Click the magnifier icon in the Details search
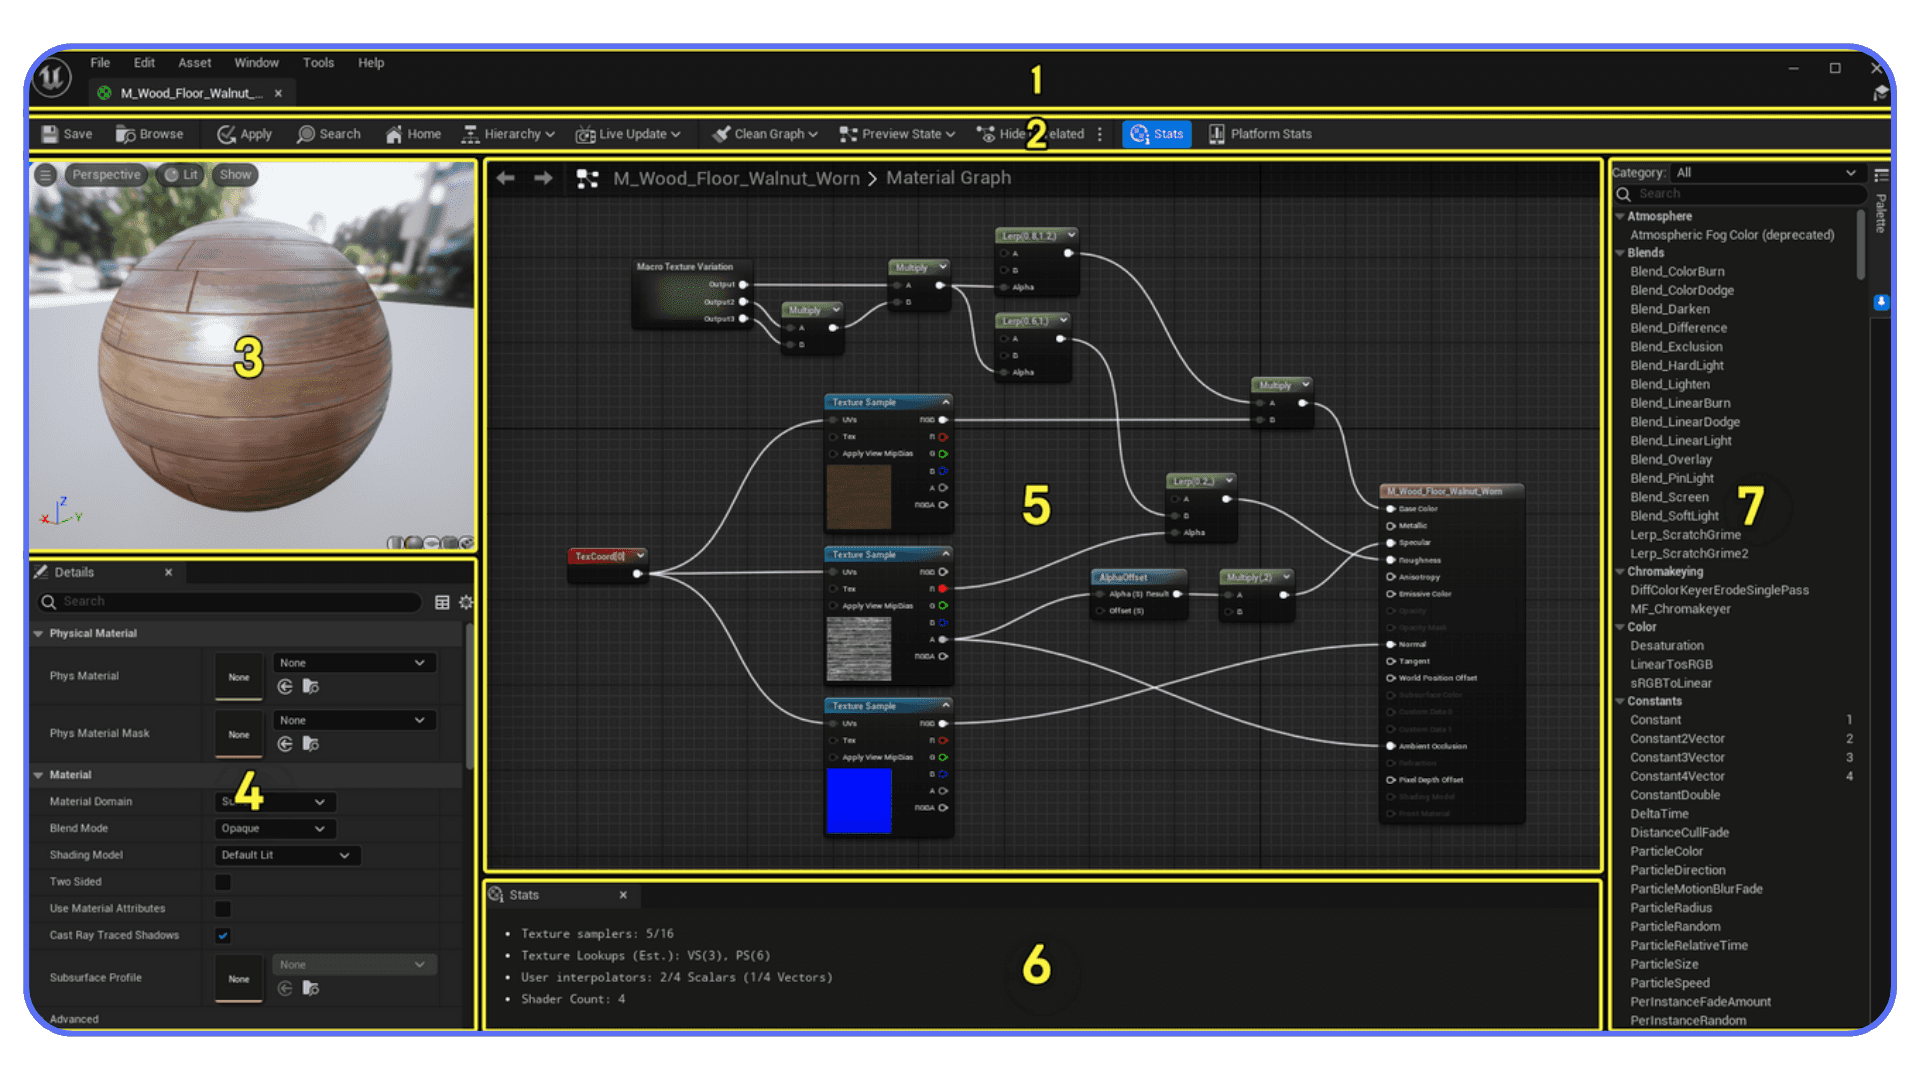This screenshot has width=1920, height=1080. coord(48,602)
